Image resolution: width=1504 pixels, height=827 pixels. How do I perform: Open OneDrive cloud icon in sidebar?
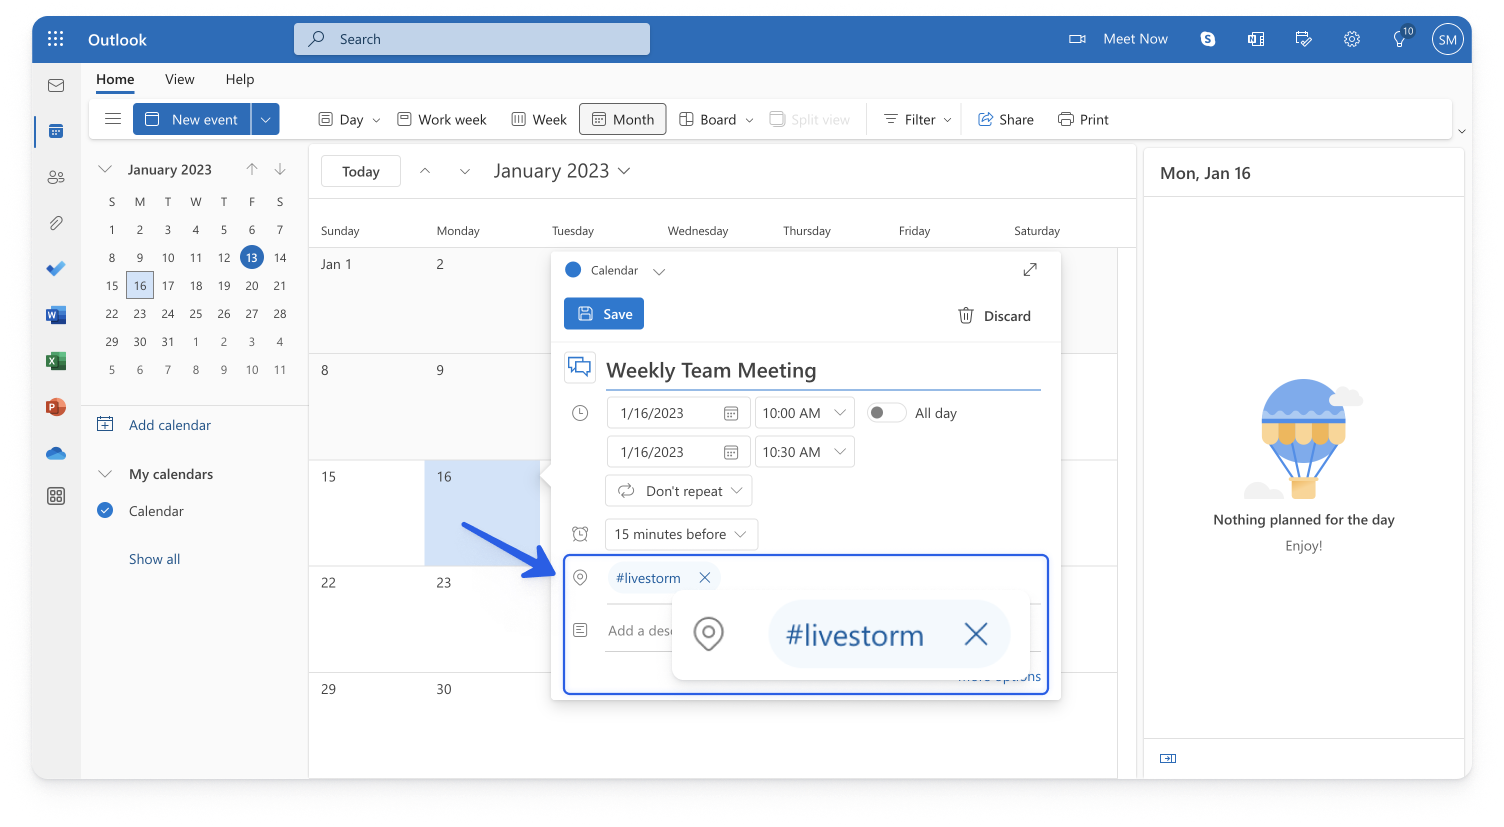[56, 453]
